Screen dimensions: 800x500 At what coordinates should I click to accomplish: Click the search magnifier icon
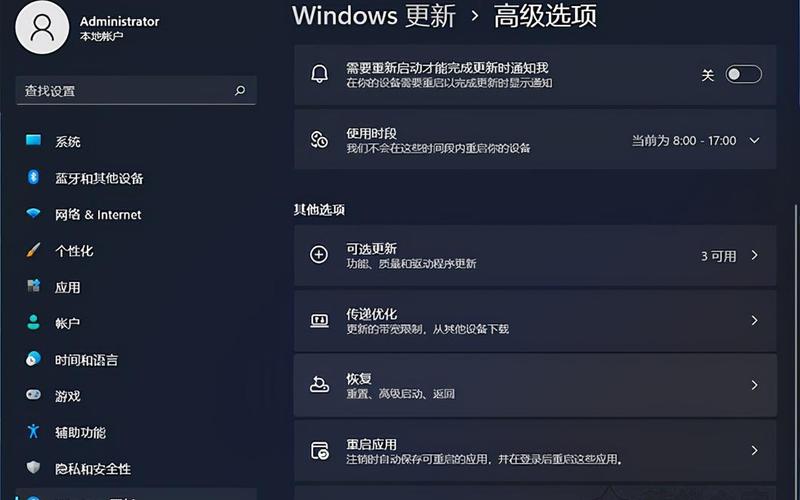point(240,90)
